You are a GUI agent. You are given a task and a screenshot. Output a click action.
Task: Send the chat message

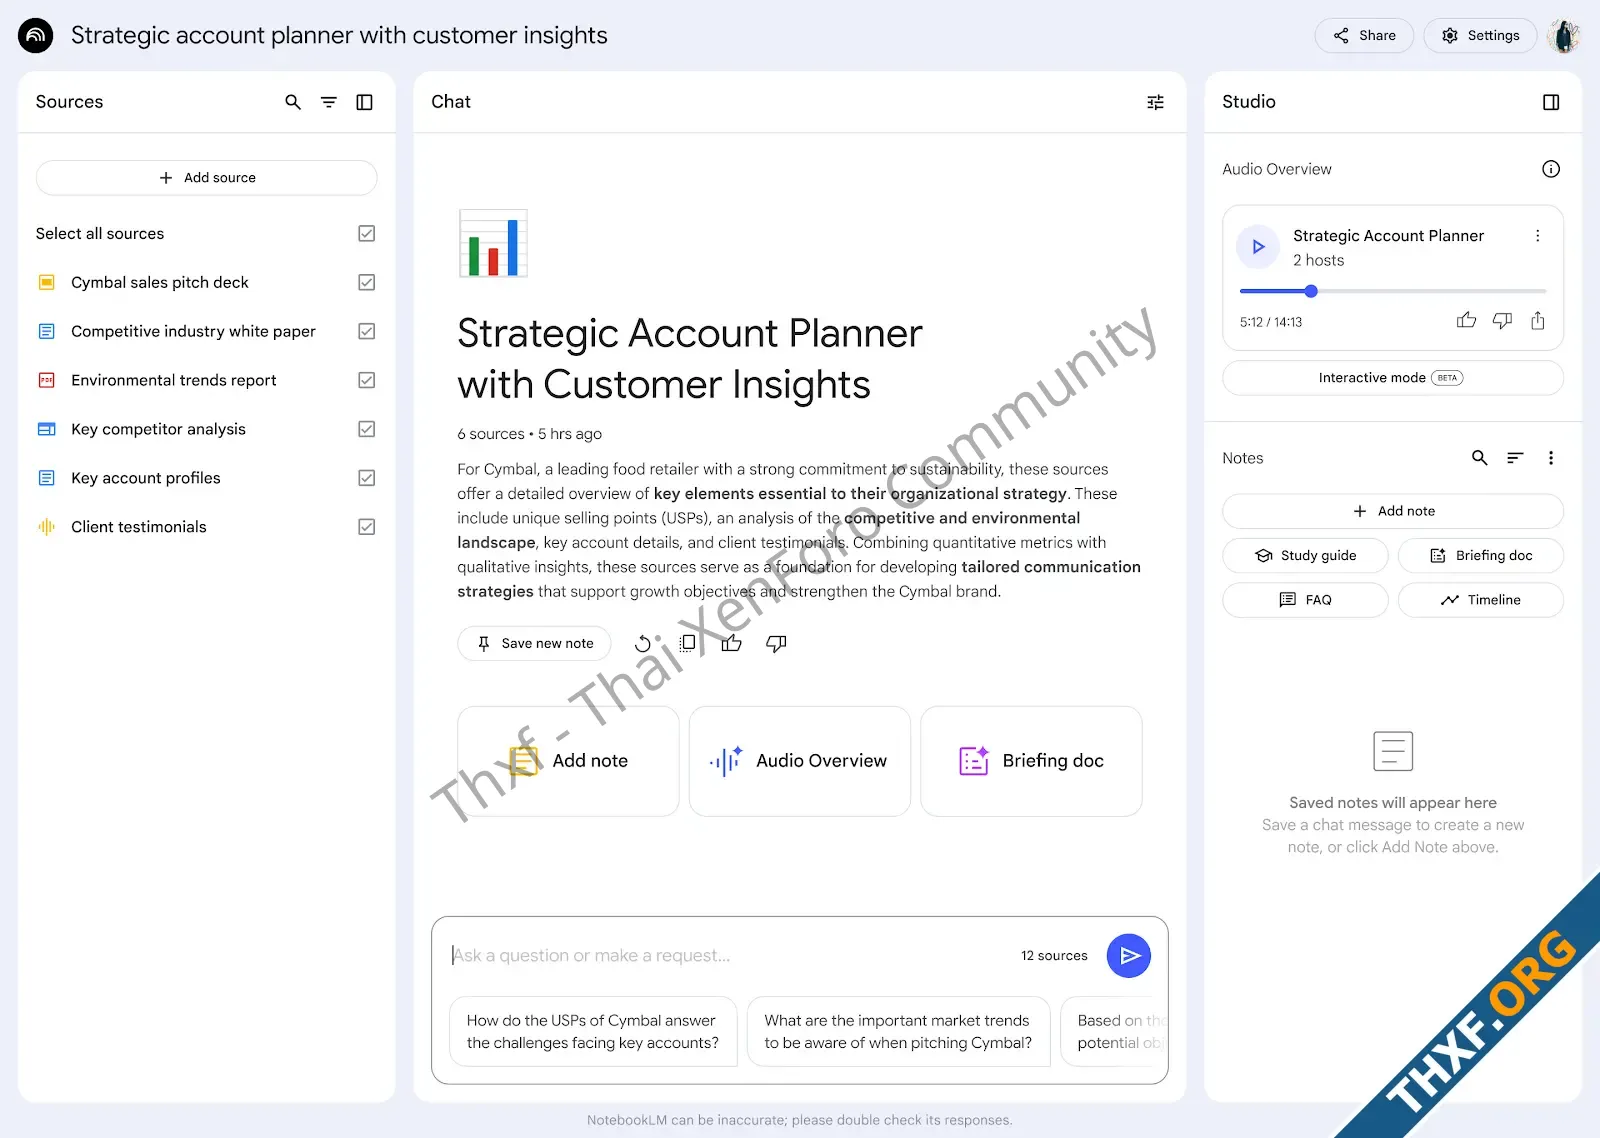tap(1129, 956)
